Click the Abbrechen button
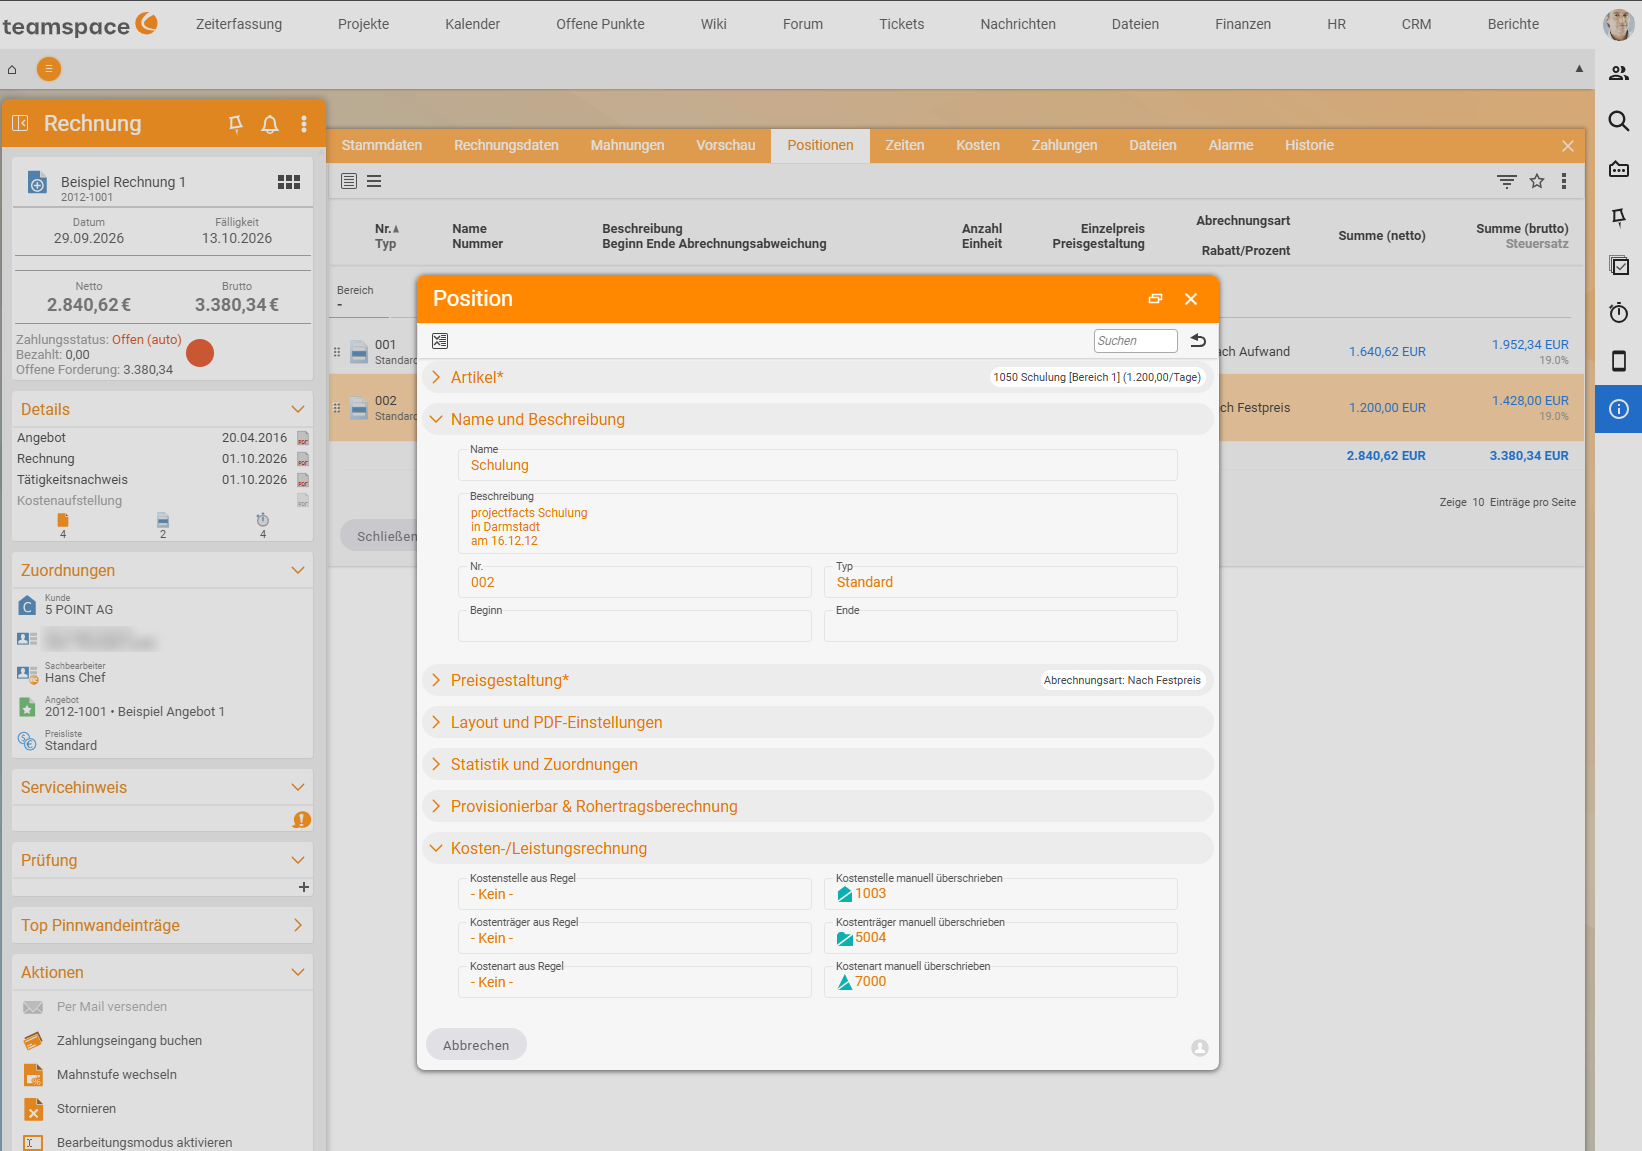1642x1151 pixels. coord(476,1045)
